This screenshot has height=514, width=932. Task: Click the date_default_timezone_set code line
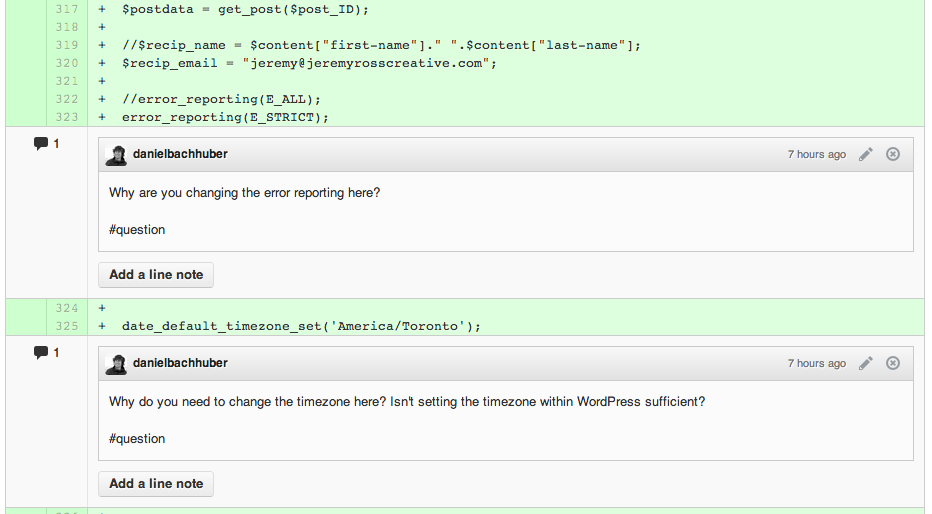pyautogui.click(x=301, y=326)
